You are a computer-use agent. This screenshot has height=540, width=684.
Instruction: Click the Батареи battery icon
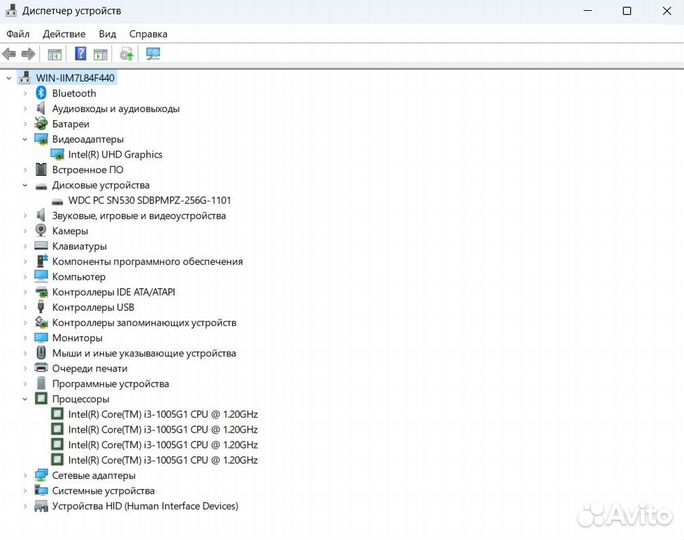pos(41,123)
